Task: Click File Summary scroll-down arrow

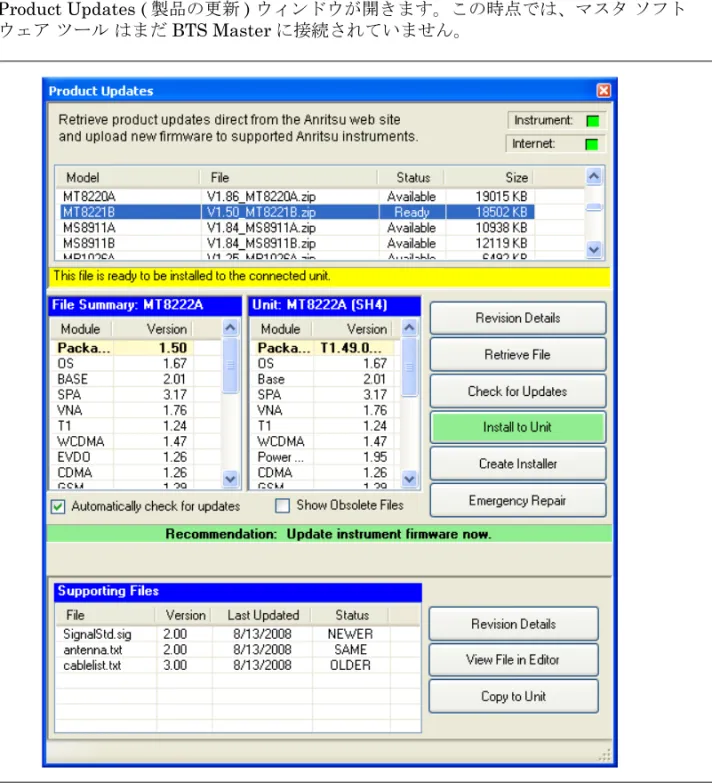Action: pos(230,479)
